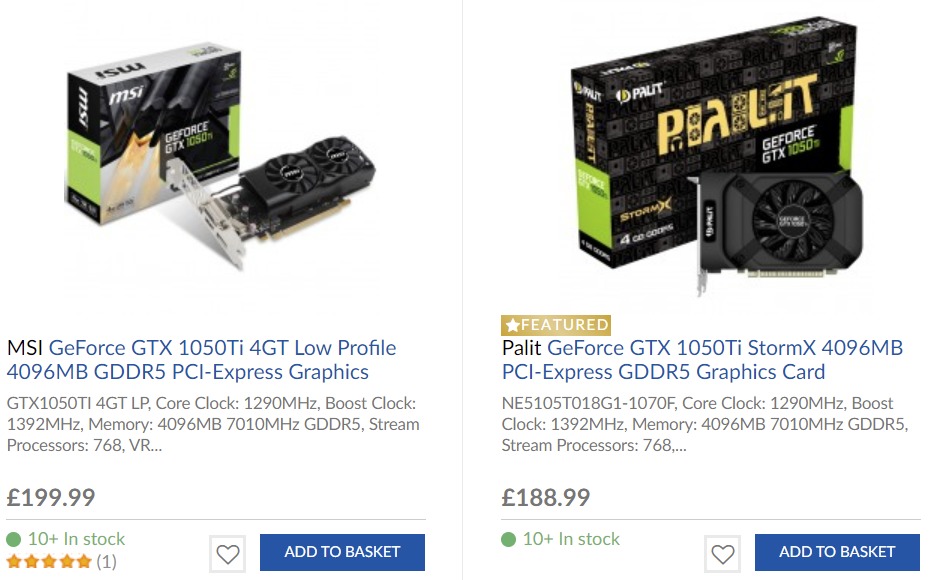Click "10+ In stock" text under Palit card
This screenshot has height=580, width=941.
571,539
